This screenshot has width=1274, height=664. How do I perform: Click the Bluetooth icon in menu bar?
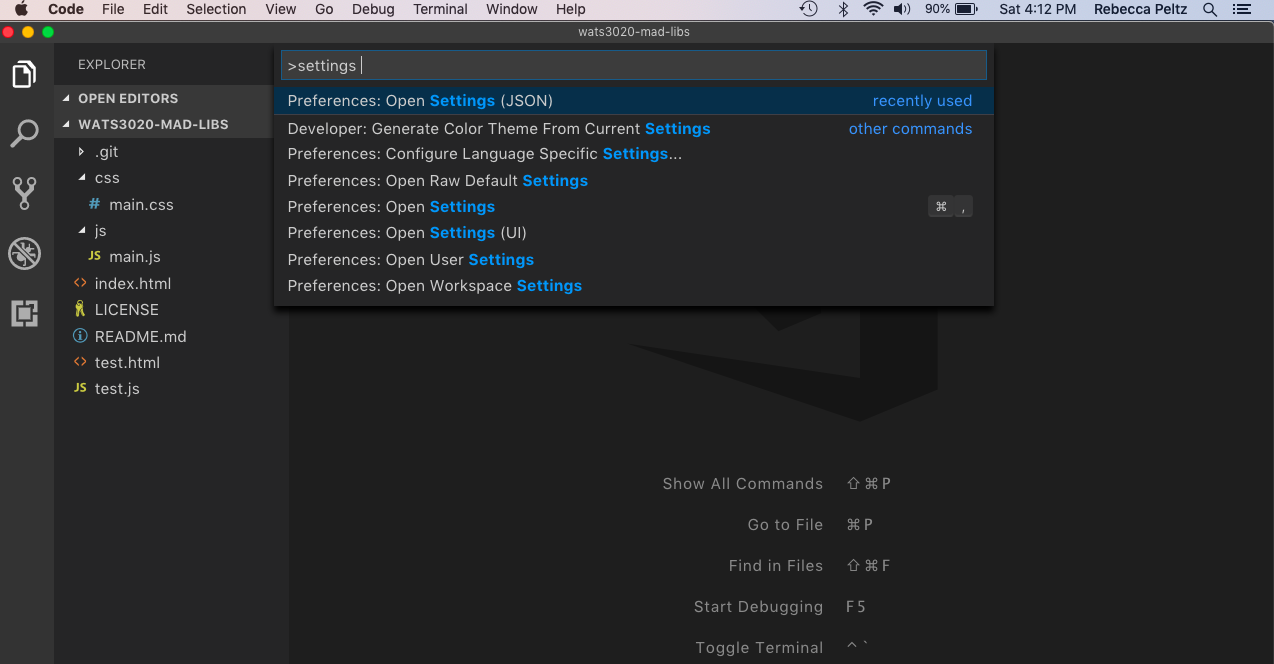[843, 9]
